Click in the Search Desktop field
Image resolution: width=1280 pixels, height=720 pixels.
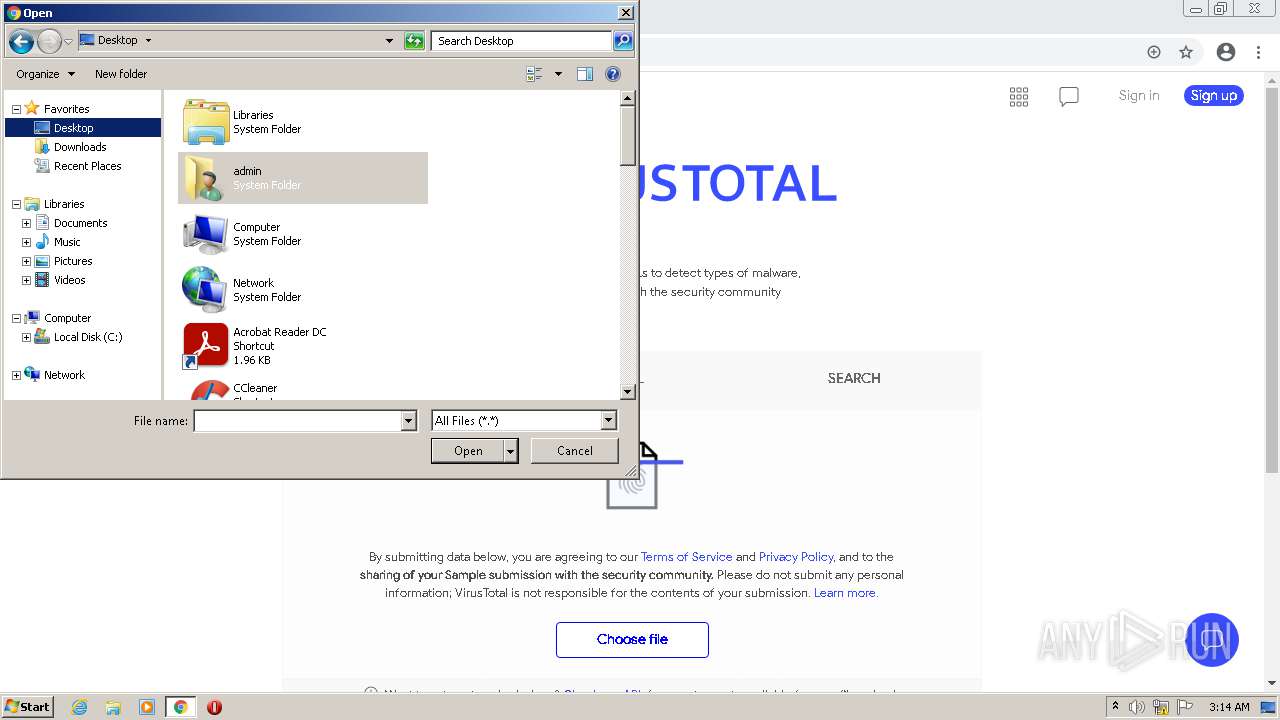(x=522, y=41)
